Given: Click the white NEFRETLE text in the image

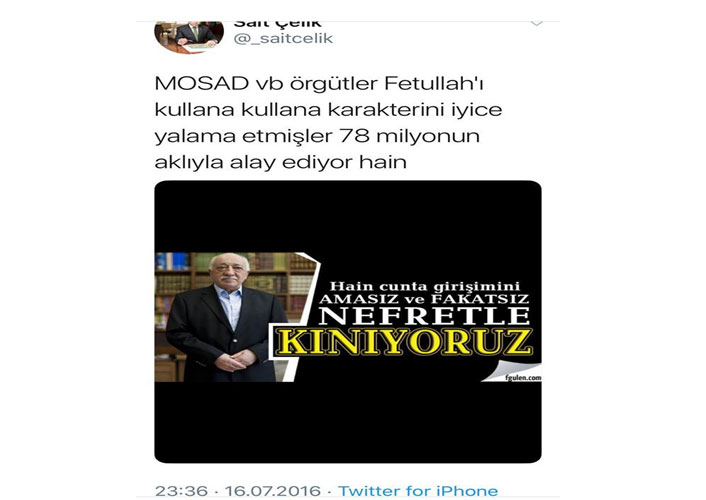Looking at the screenshot, I should (424, 316).
